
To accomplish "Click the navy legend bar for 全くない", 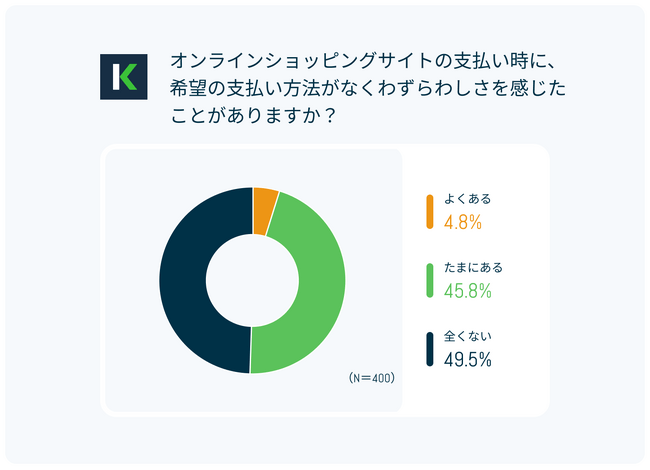I will click(x=430, y=349).
